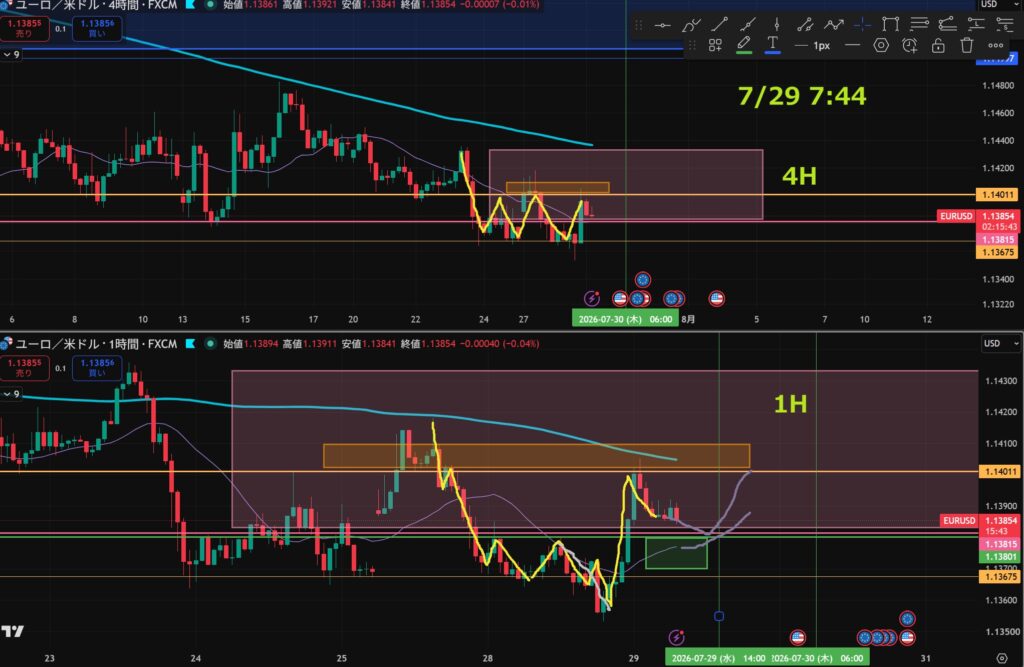
Task: Click the ユーロ/米ドル・4時間 symbol title
Action: click(x=95, y=5)
